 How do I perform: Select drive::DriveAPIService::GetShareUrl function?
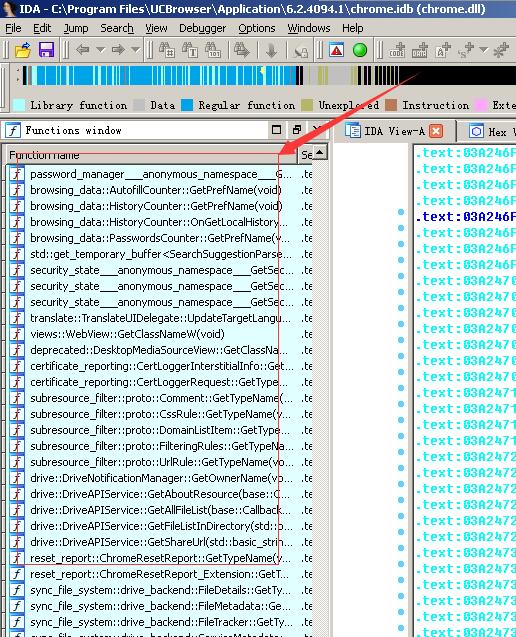tap(161, 542)
